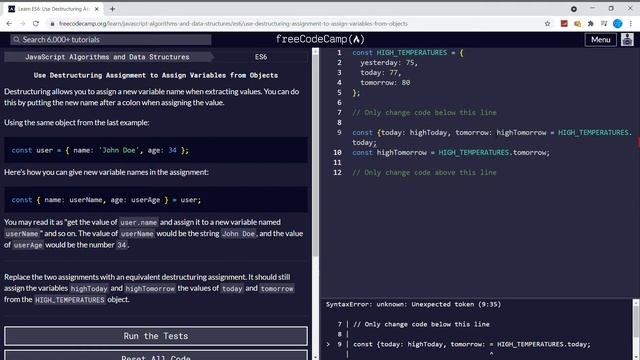Focus the Search 6,000+ tutorials field

click(111, 40)
